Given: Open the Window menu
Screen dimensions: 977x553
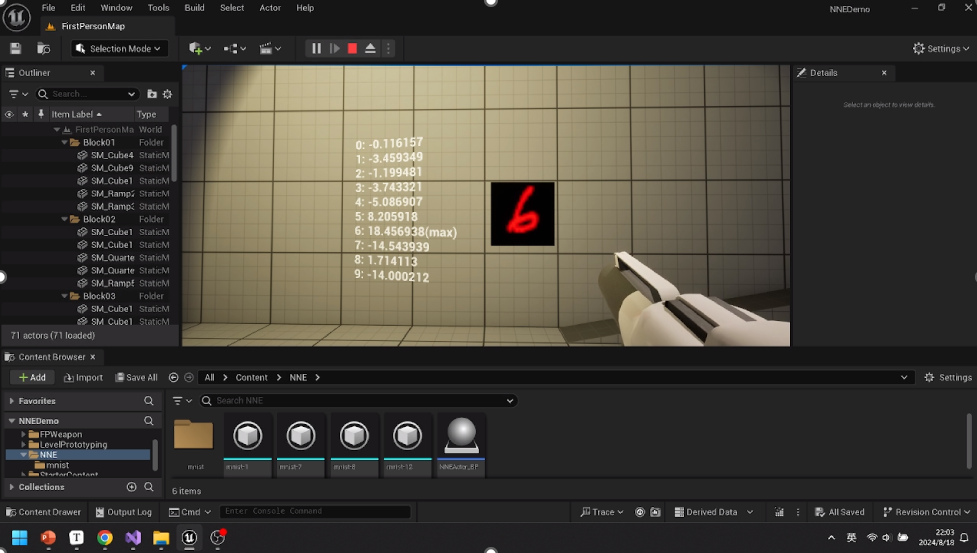Looking at the screenshot, I should coord(117,8).
